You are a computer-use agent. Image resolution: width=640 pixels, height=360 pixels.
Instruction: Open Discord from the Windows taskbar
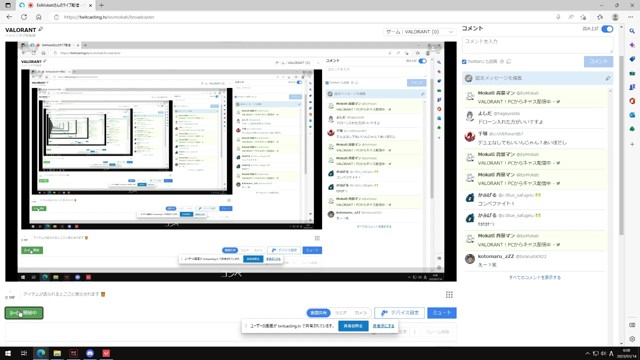click(x=90, y=353)
